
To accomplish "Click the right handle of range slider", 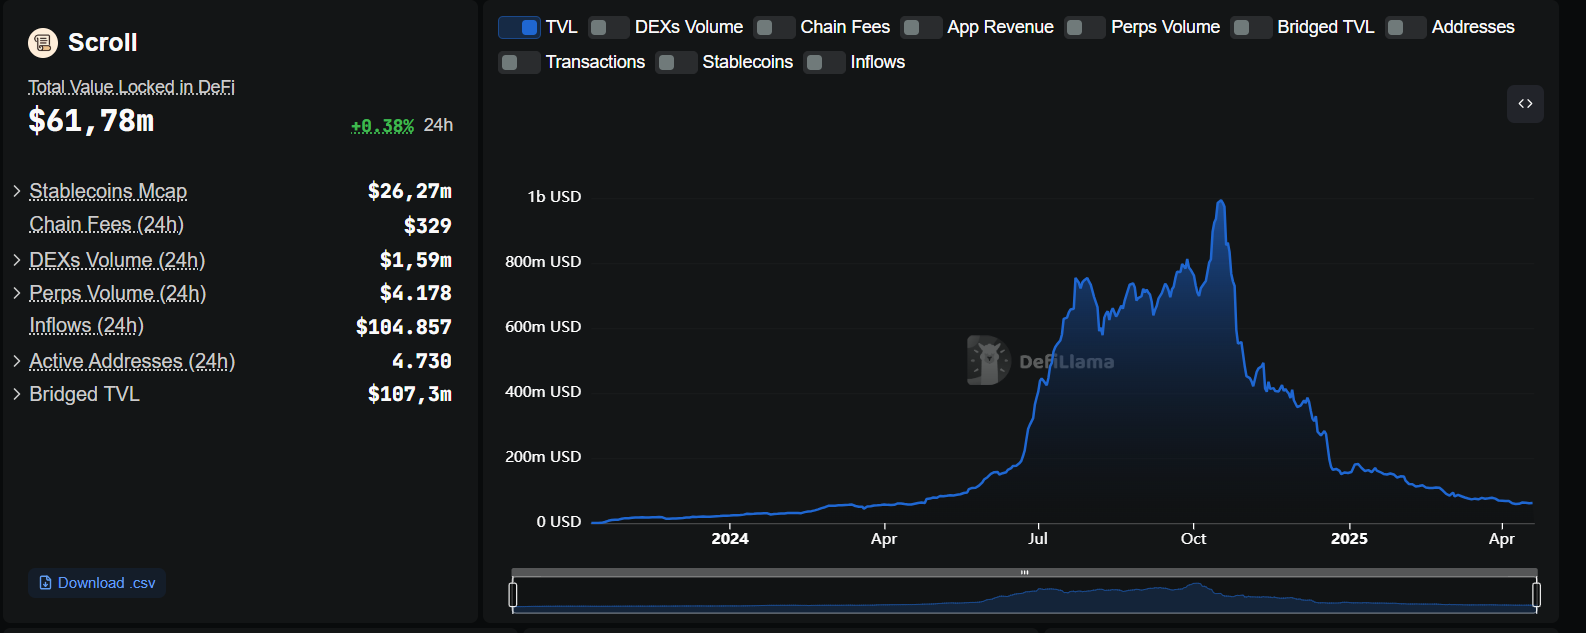I will (1536, 595).
